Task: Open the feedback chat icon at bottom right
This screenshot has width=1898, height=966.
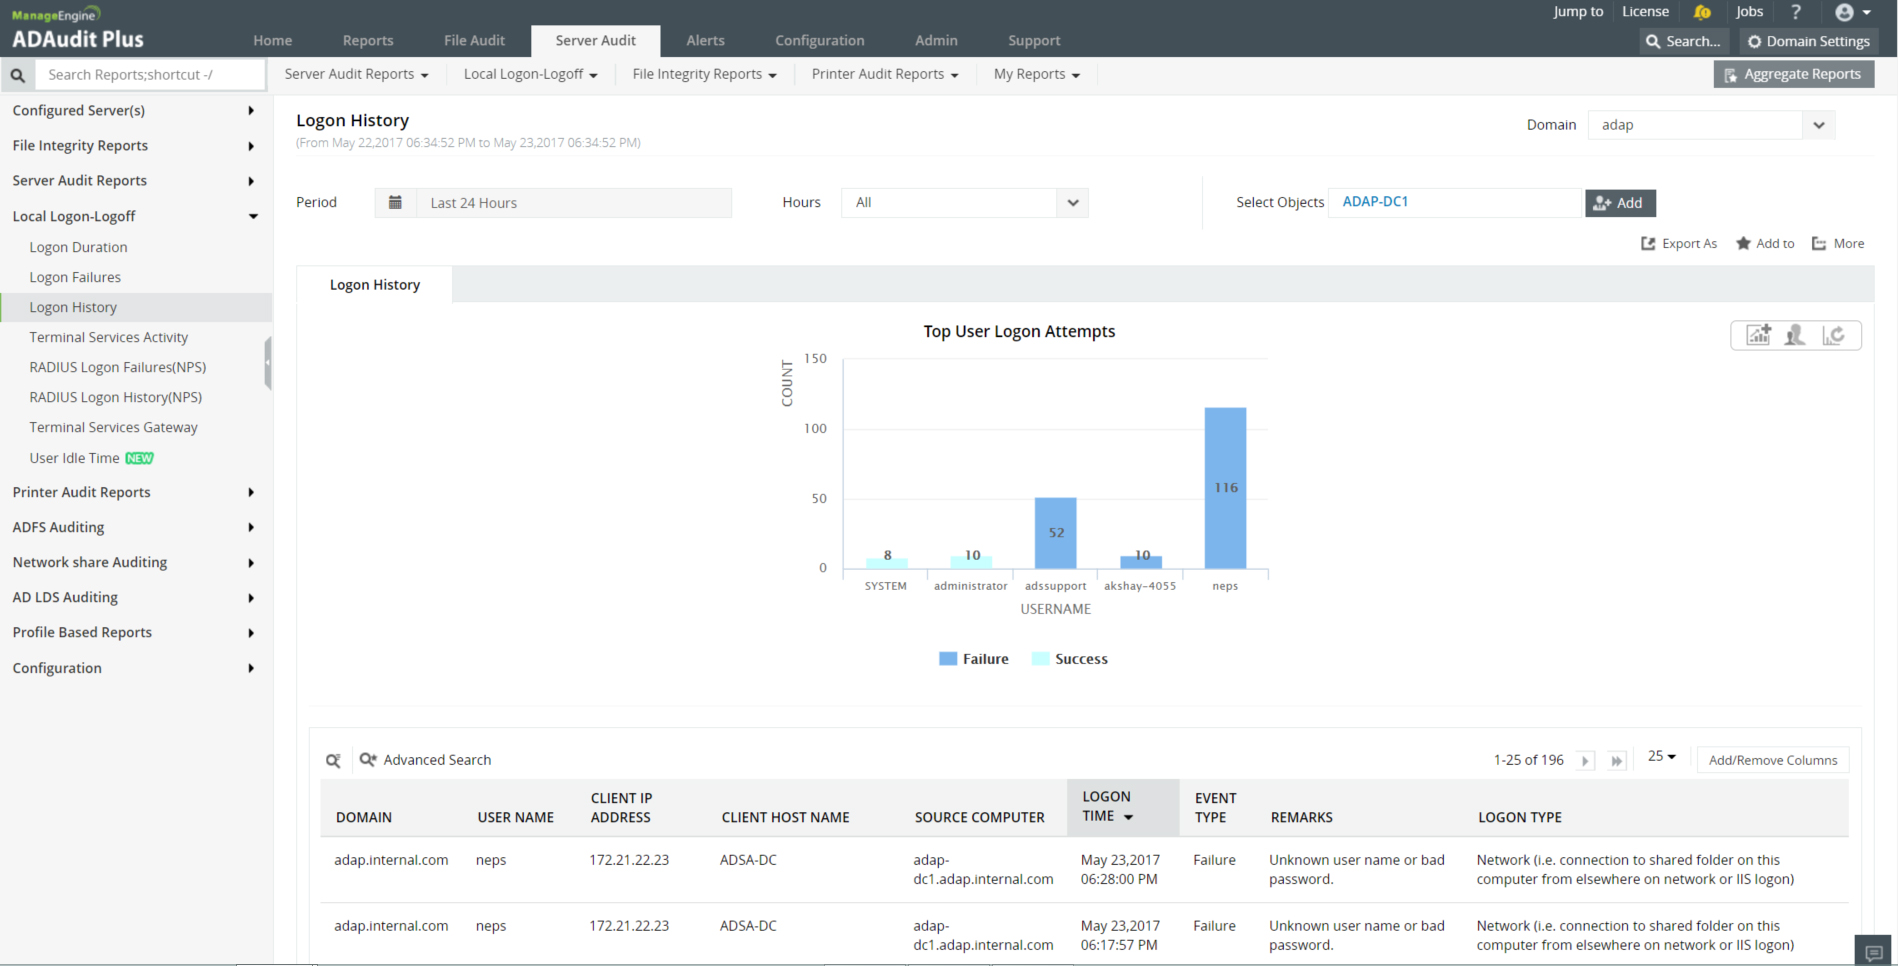Action: pos(1874,952)
